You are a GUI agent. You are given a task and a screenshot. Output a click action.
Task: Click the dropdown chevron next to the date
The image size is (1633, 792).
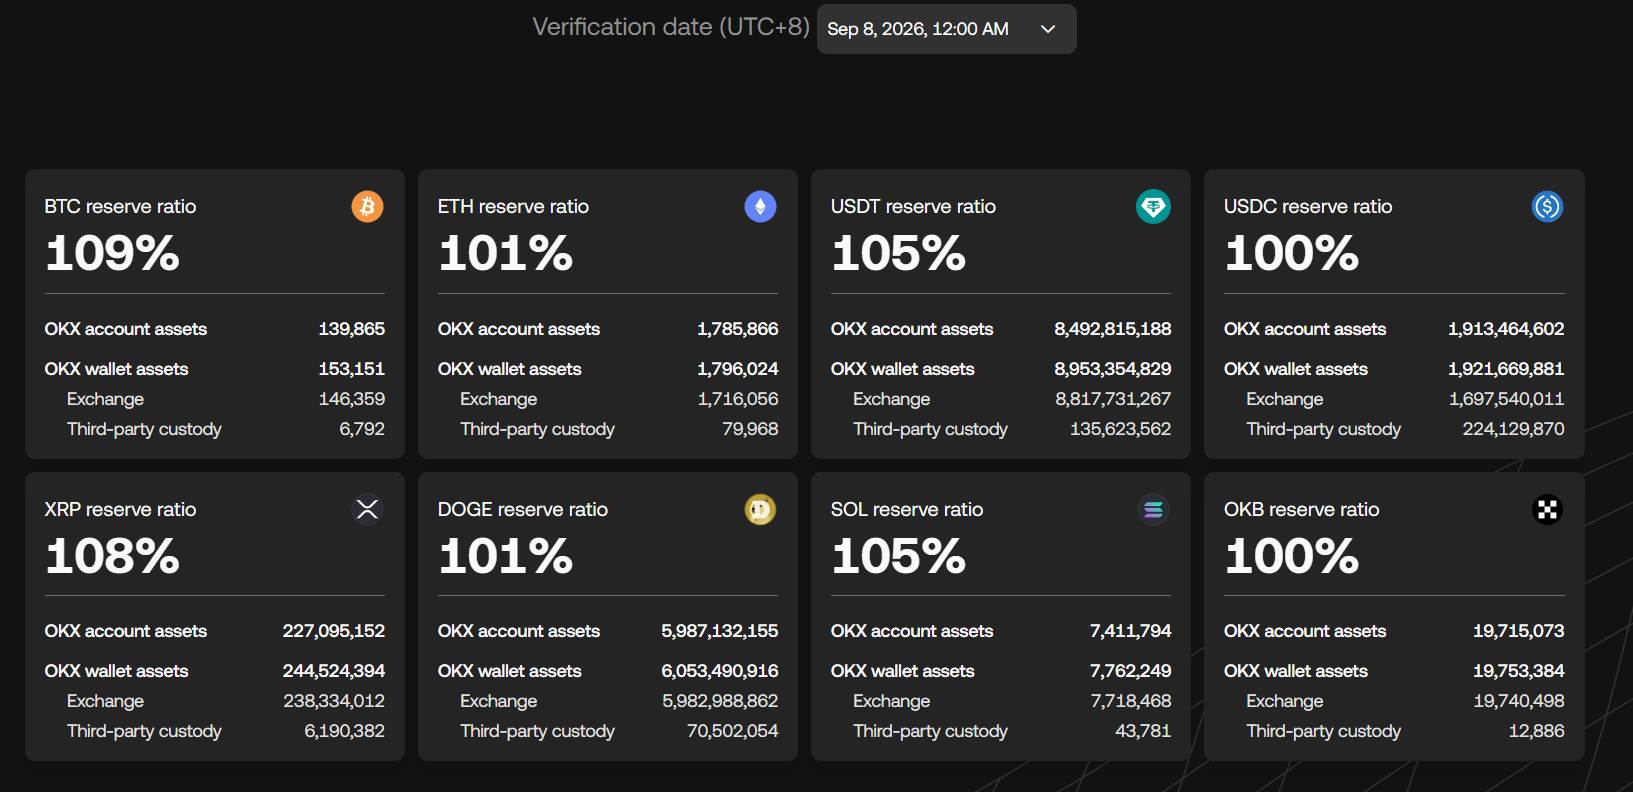1048,29
